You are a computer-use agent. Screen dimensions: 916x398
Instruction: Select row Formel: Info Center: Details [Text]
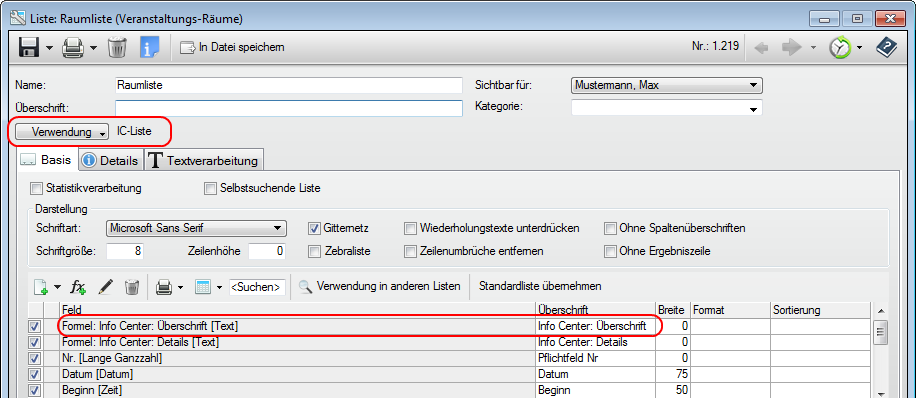(297, 342)
